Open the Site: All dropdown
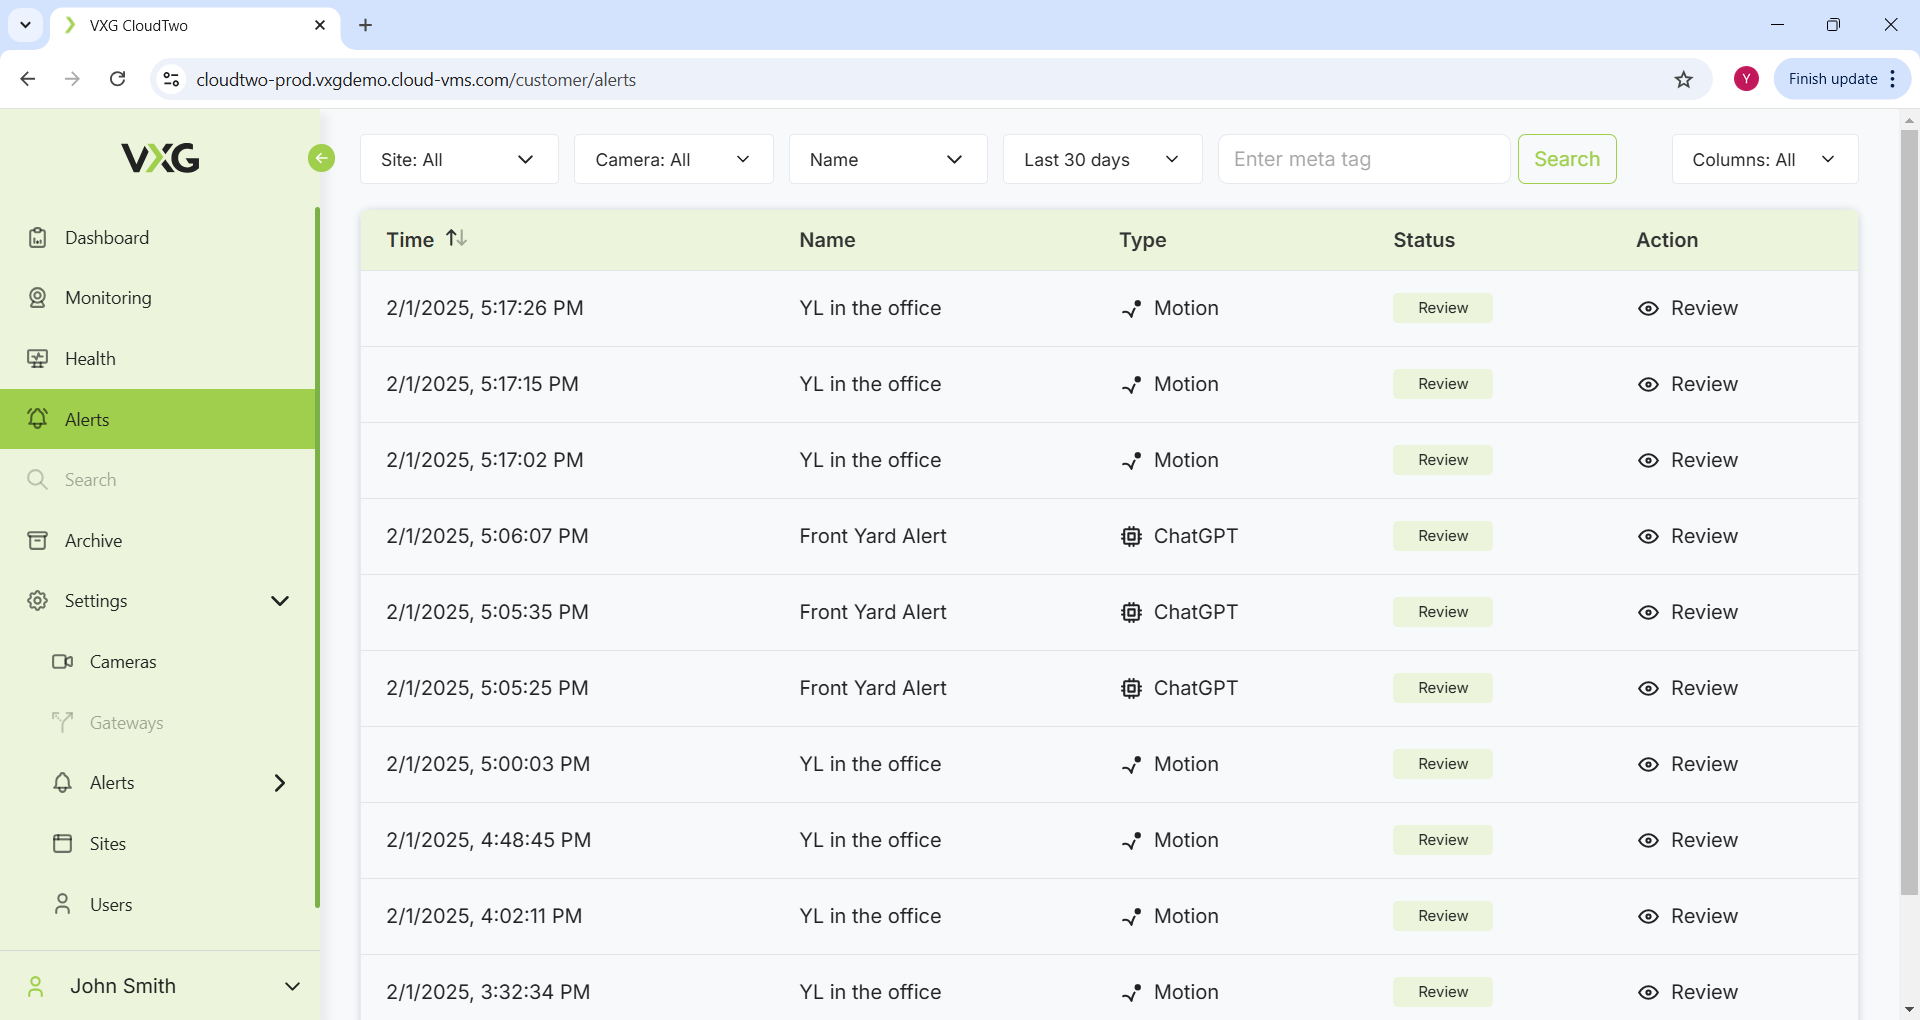1920x1020 pixels. tap(458, 160)
